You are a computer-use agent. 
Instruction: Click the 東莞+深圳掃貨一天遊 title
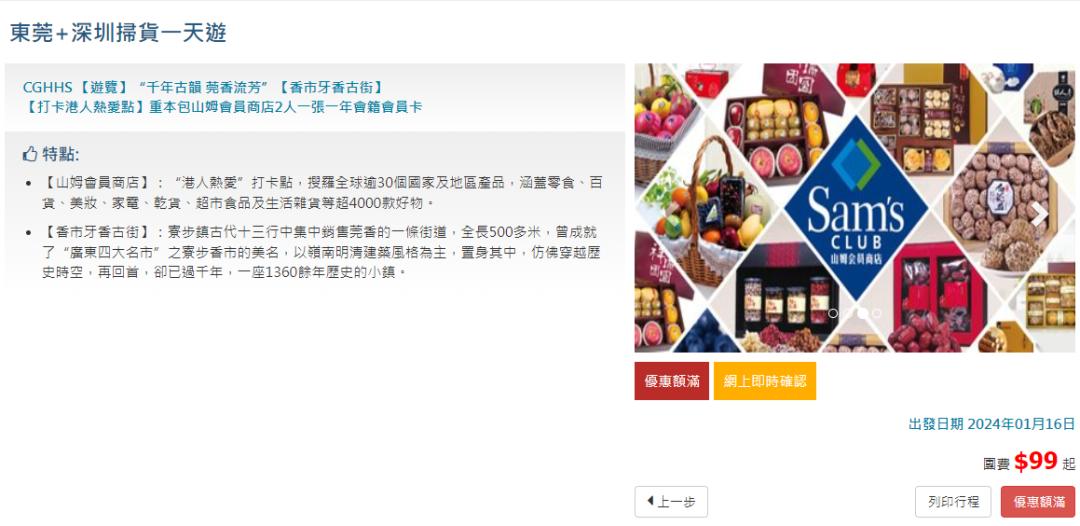[x=118, y=32]
